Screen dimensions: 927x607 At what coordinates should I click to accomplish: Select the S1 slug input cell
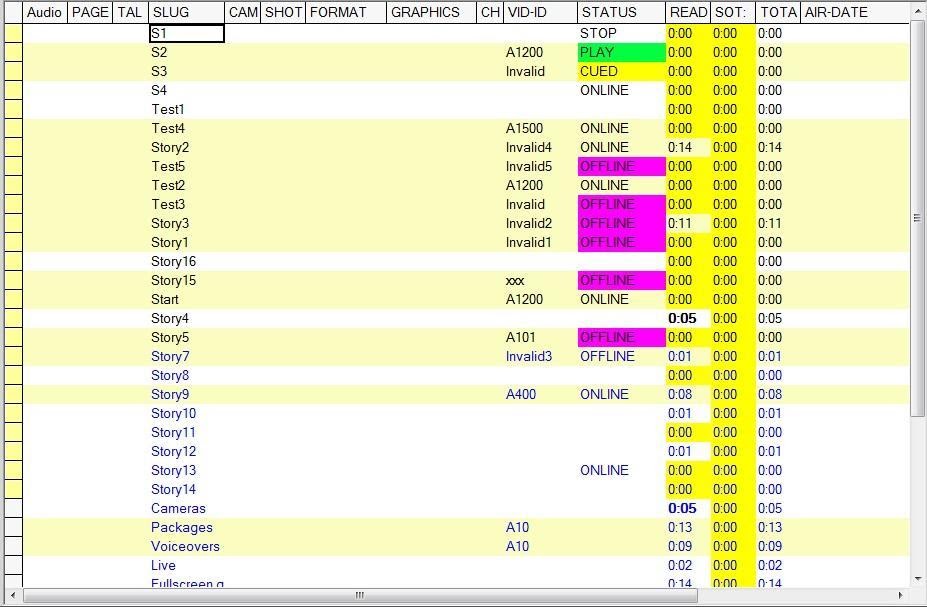click(x=186, y=33)
